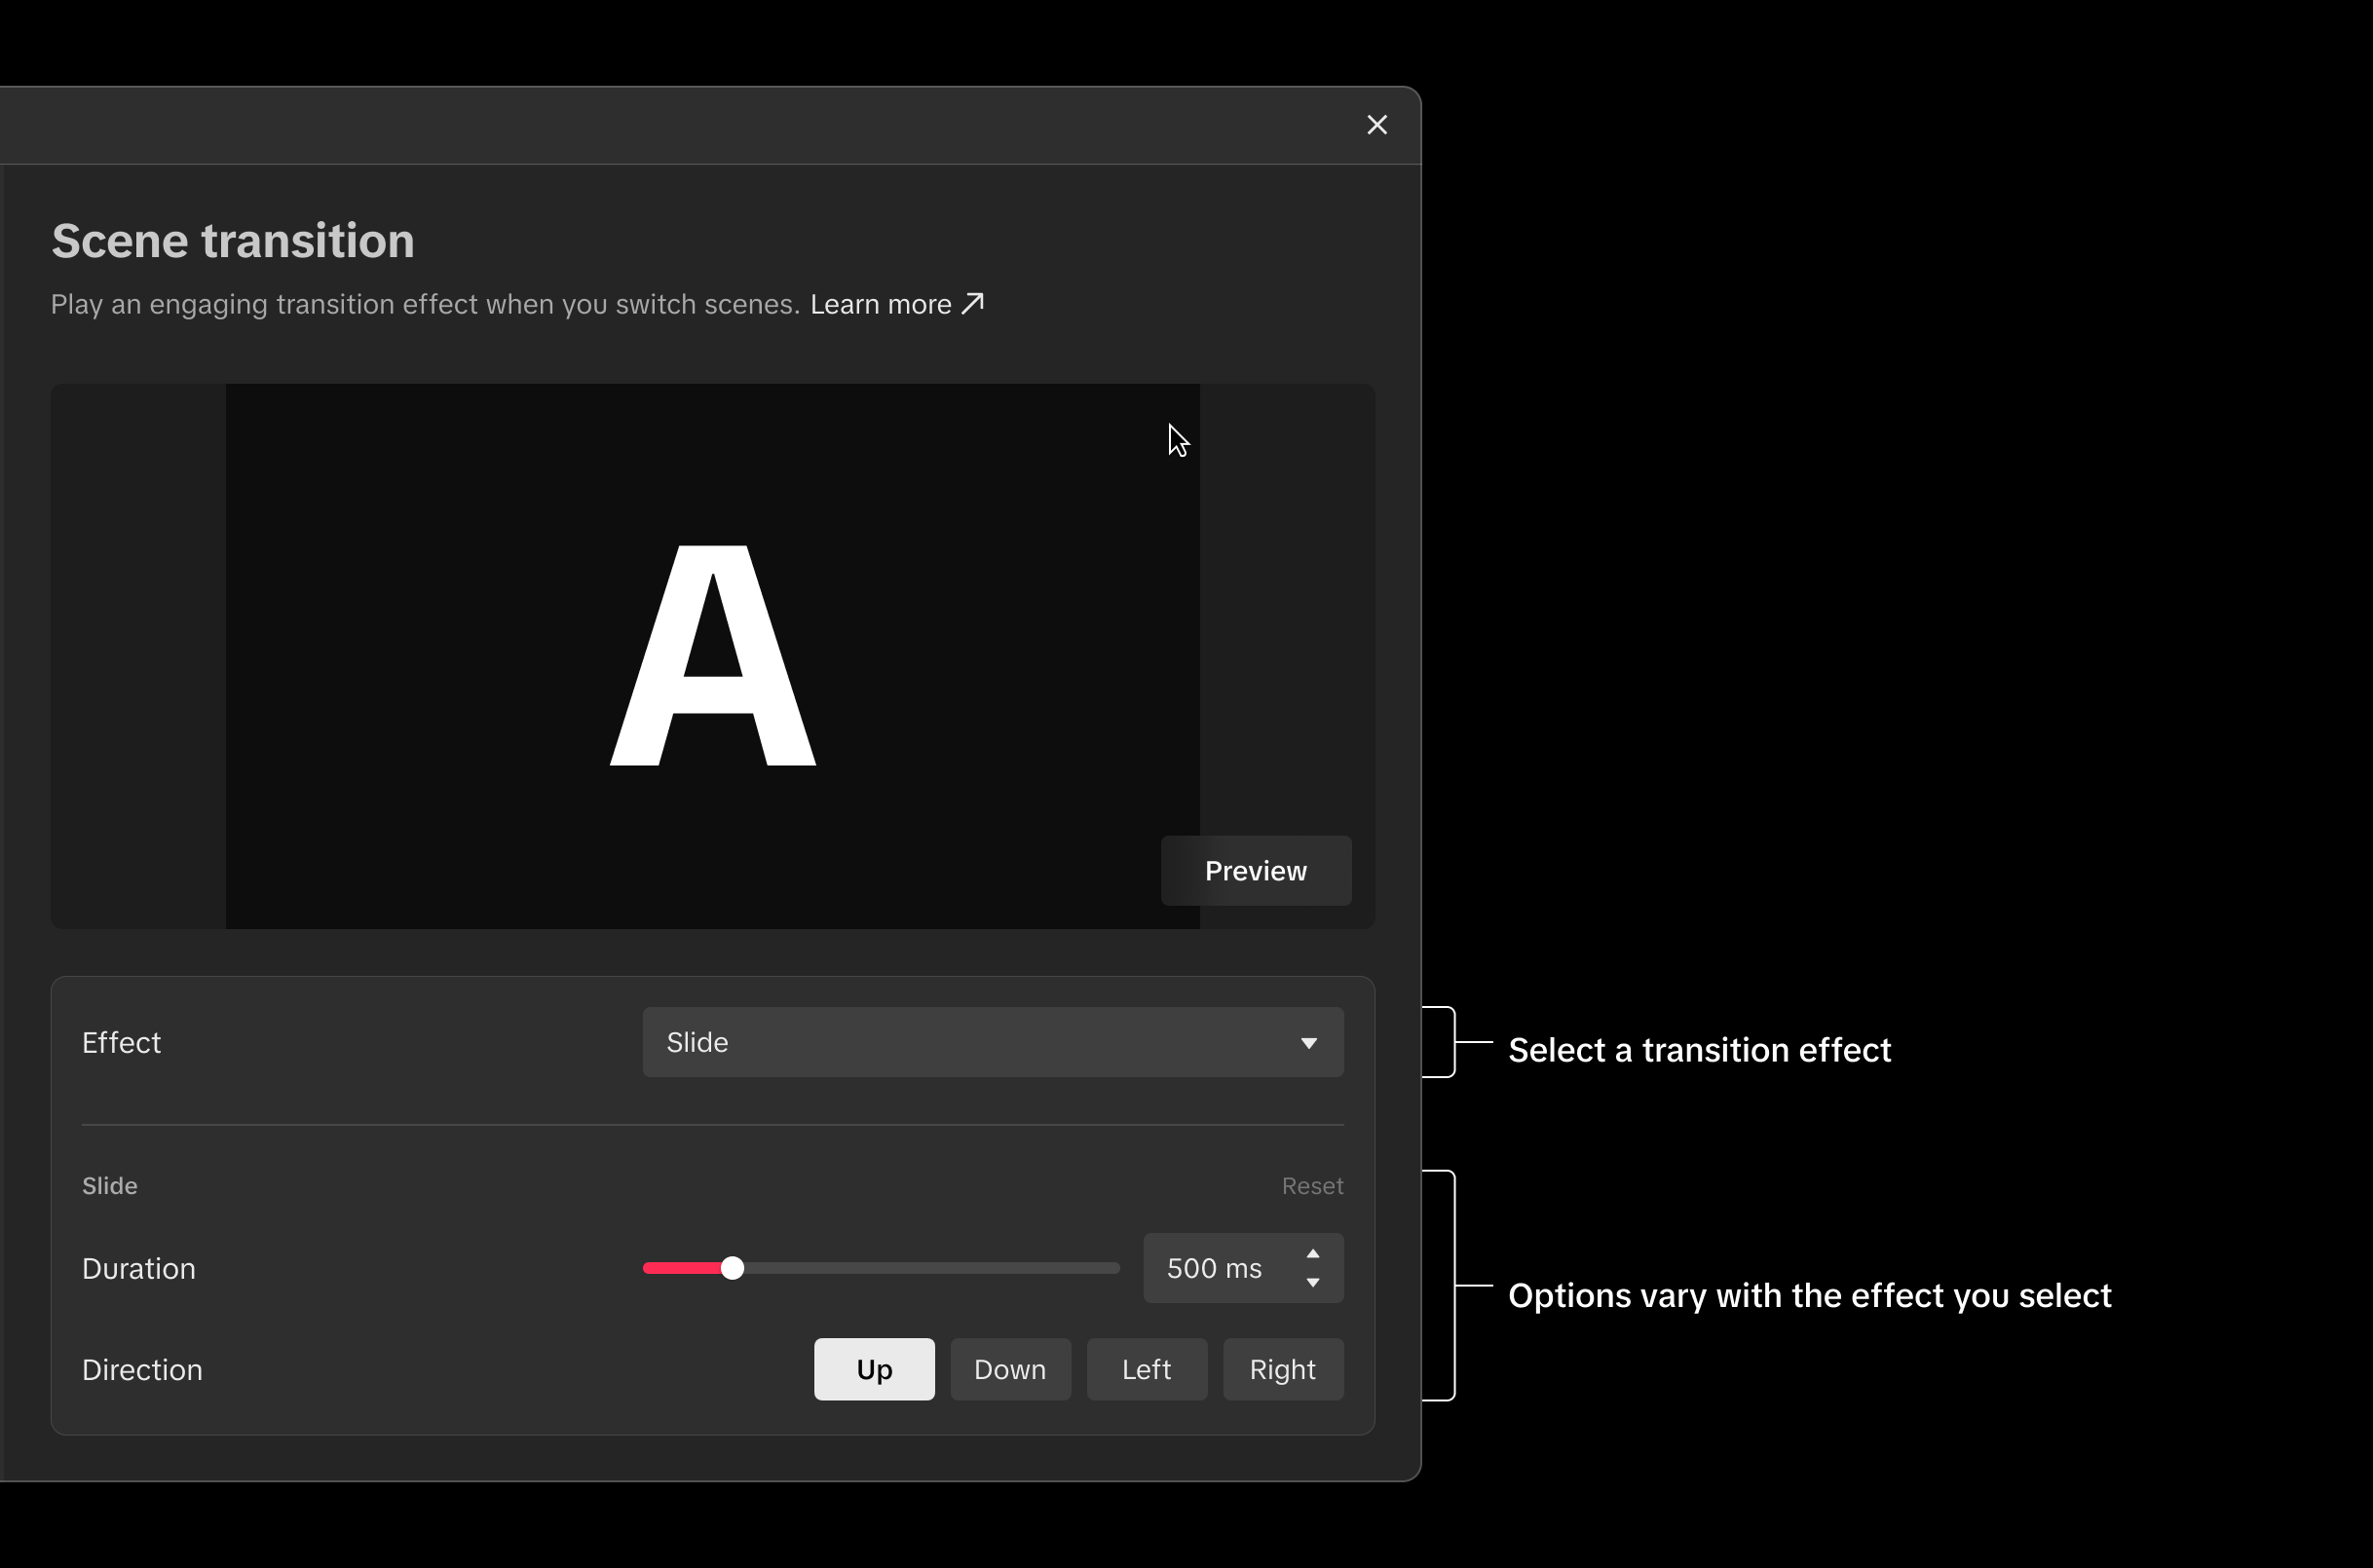The width and height of the screenshot is (2373, 1568).
Task: Select the Up direction option
Action: click(873, 1369)
